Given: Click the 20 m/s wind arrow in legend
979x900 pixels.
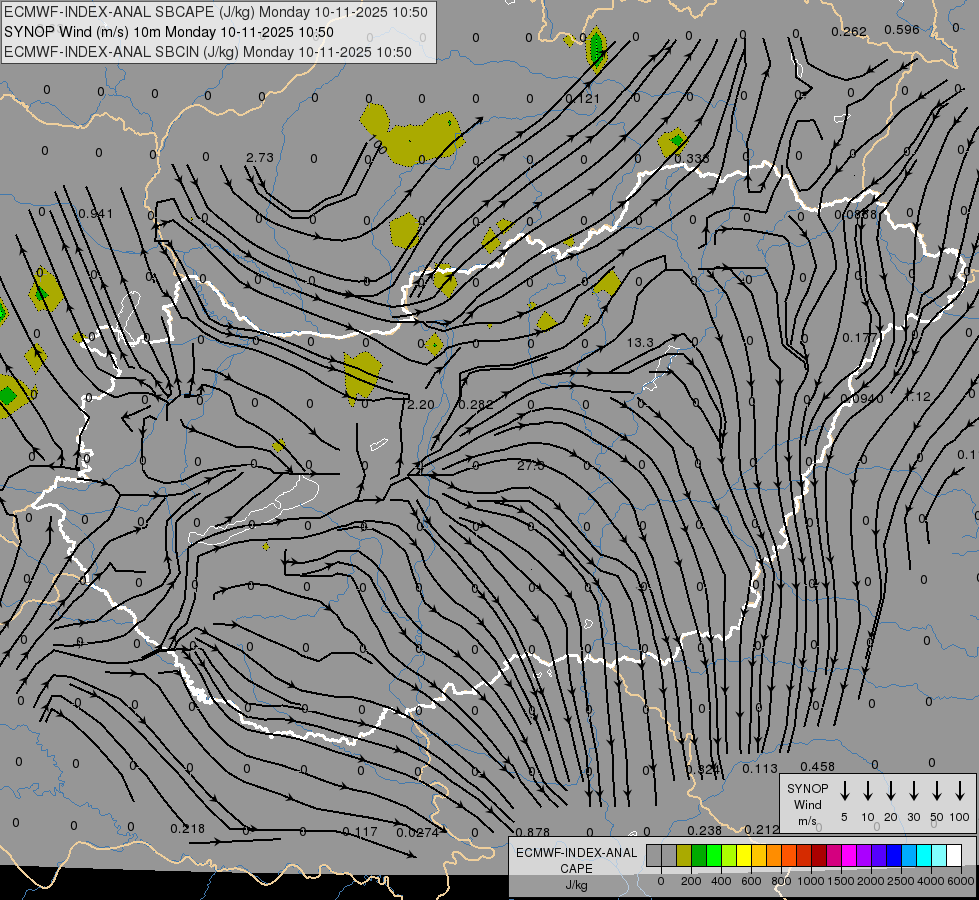Looking at the screenshot, I should tap(891, 791).
